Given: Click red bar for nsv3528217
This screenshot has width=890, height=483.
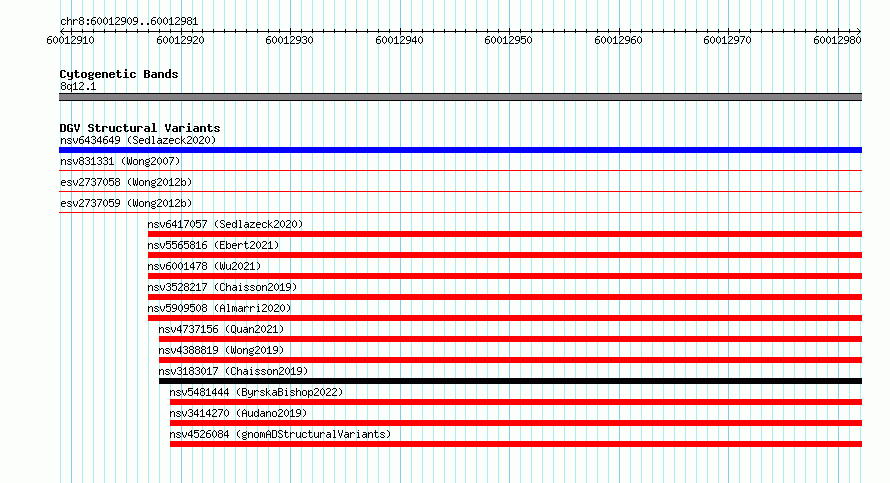Looking at the screenshot, I should 505,297.
